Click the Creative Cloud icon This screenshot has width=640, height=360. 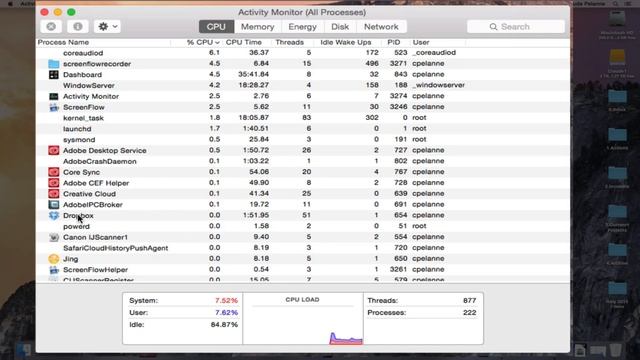click(53, 193)
